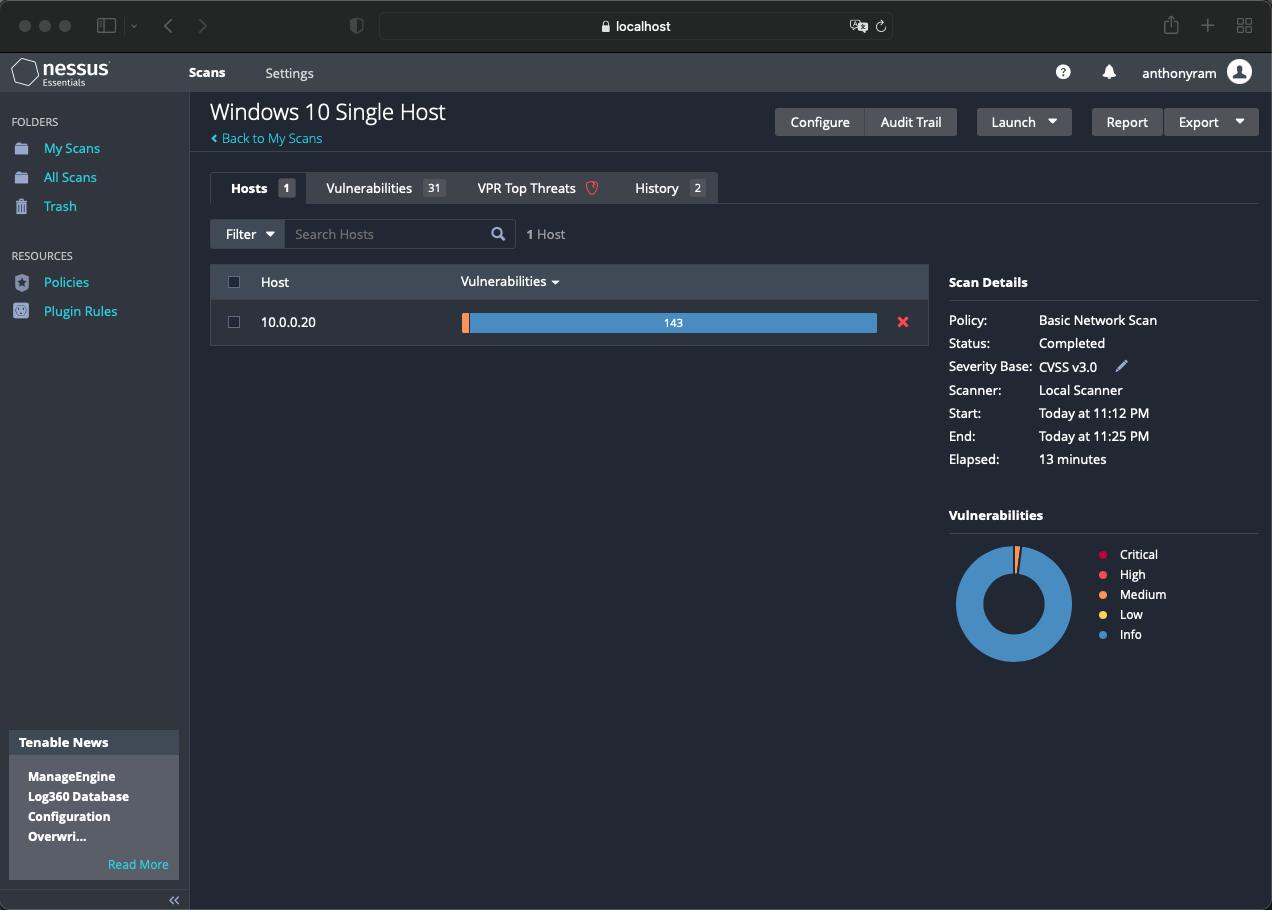Screen dimensions: 1272x910
Task: Open browser sidebar options chevron
Action: click(135, 26)
